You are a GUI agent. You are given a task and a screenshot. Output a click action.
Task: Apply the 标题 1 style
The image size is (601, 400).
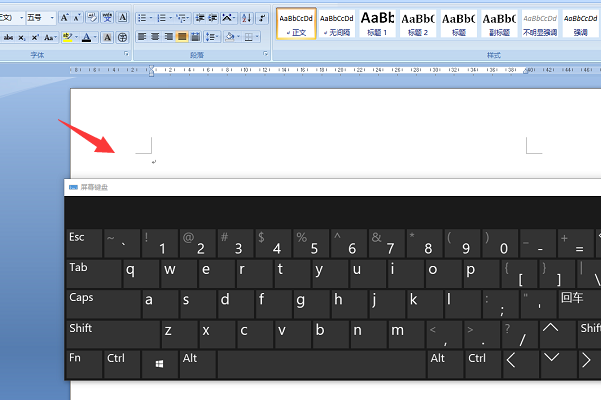point(377,23)
